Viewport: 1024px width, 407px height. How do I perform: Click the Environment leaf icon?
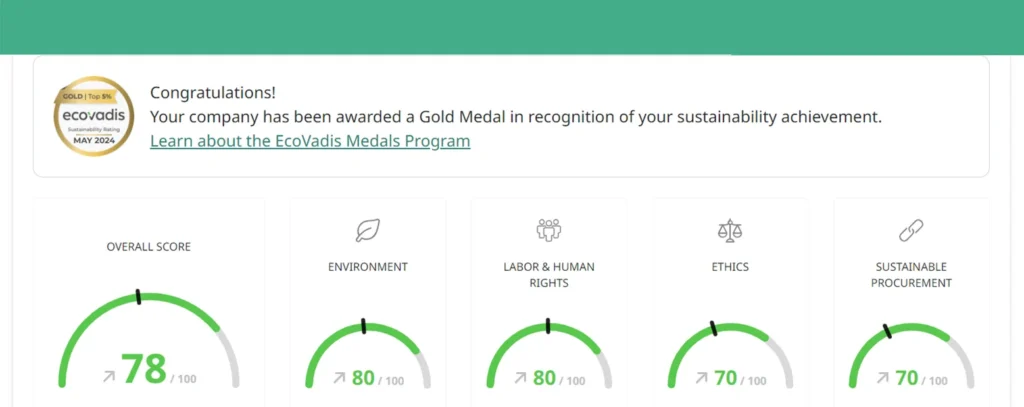click(368, 231)
